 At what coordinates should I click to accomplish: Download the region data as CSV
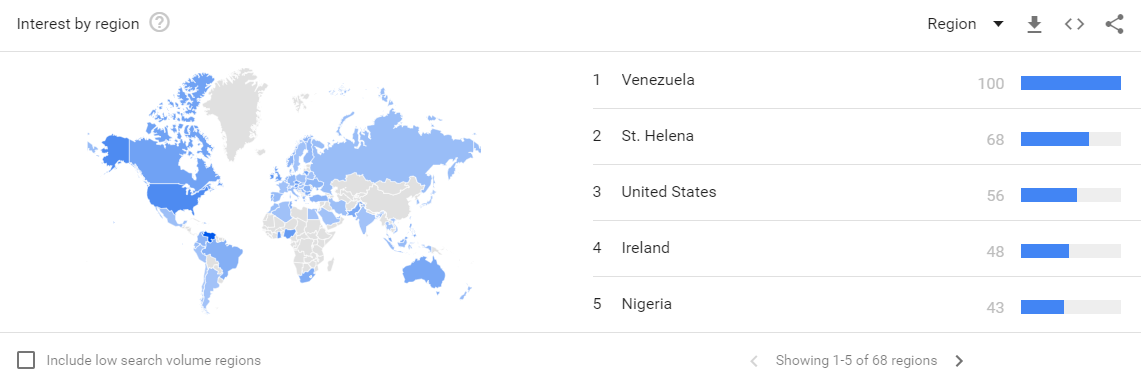click(x=1034, y=24)
